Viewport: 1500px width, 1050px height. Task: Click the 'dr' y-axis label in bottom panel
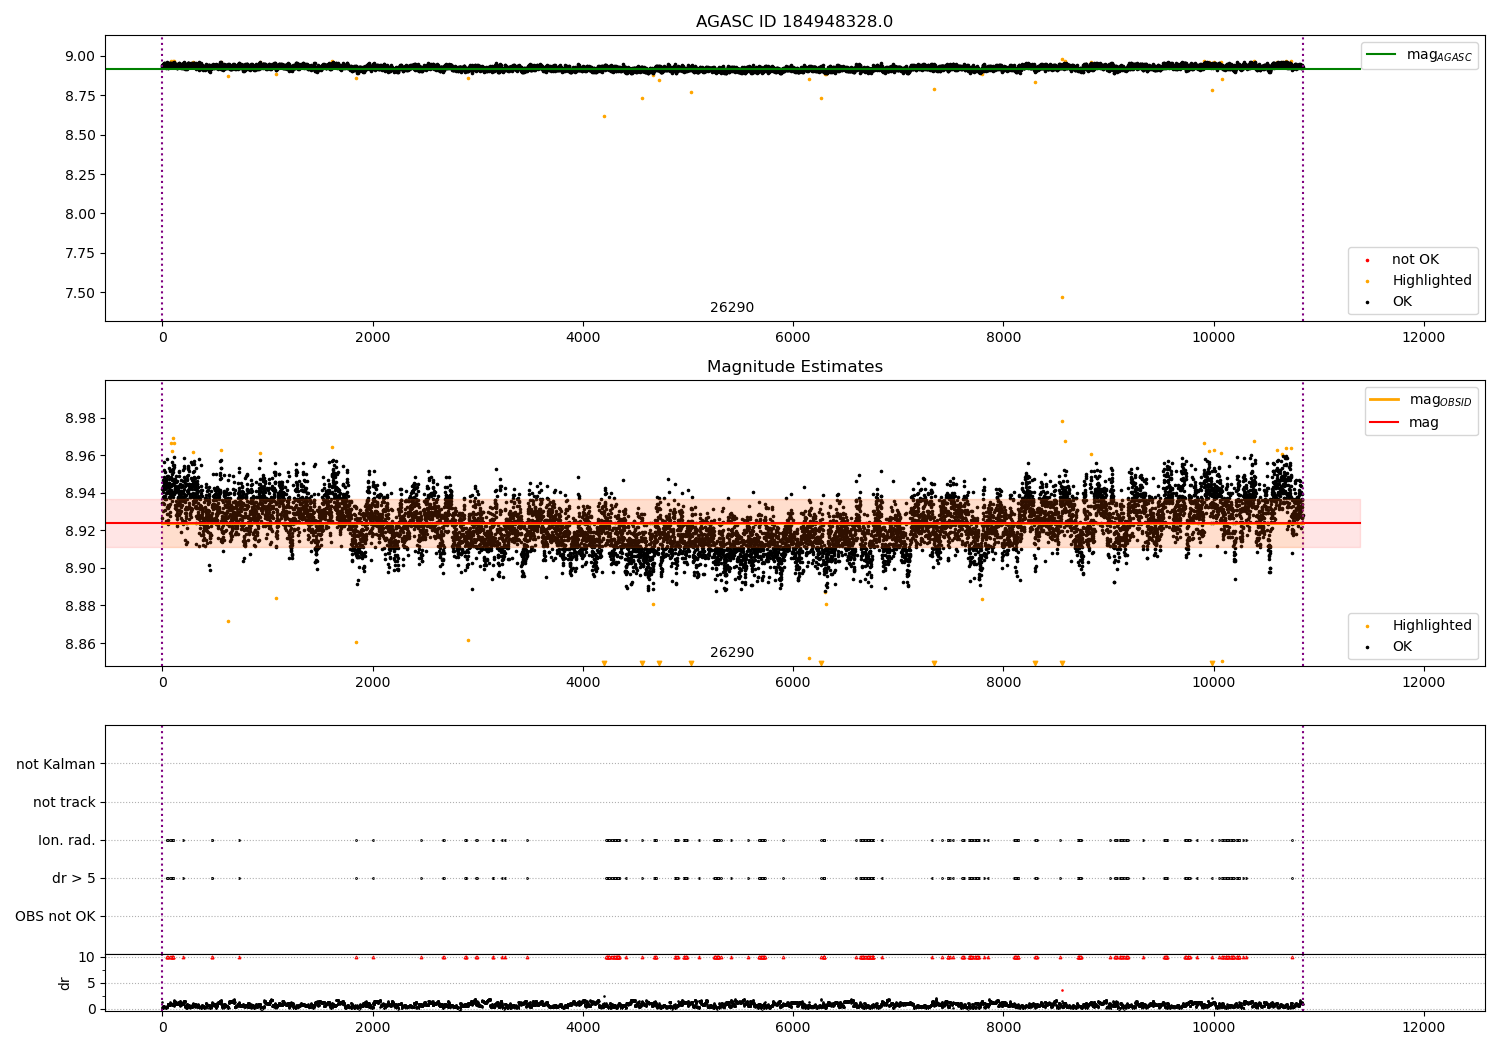pyautogui.click(x=65, y=983)
